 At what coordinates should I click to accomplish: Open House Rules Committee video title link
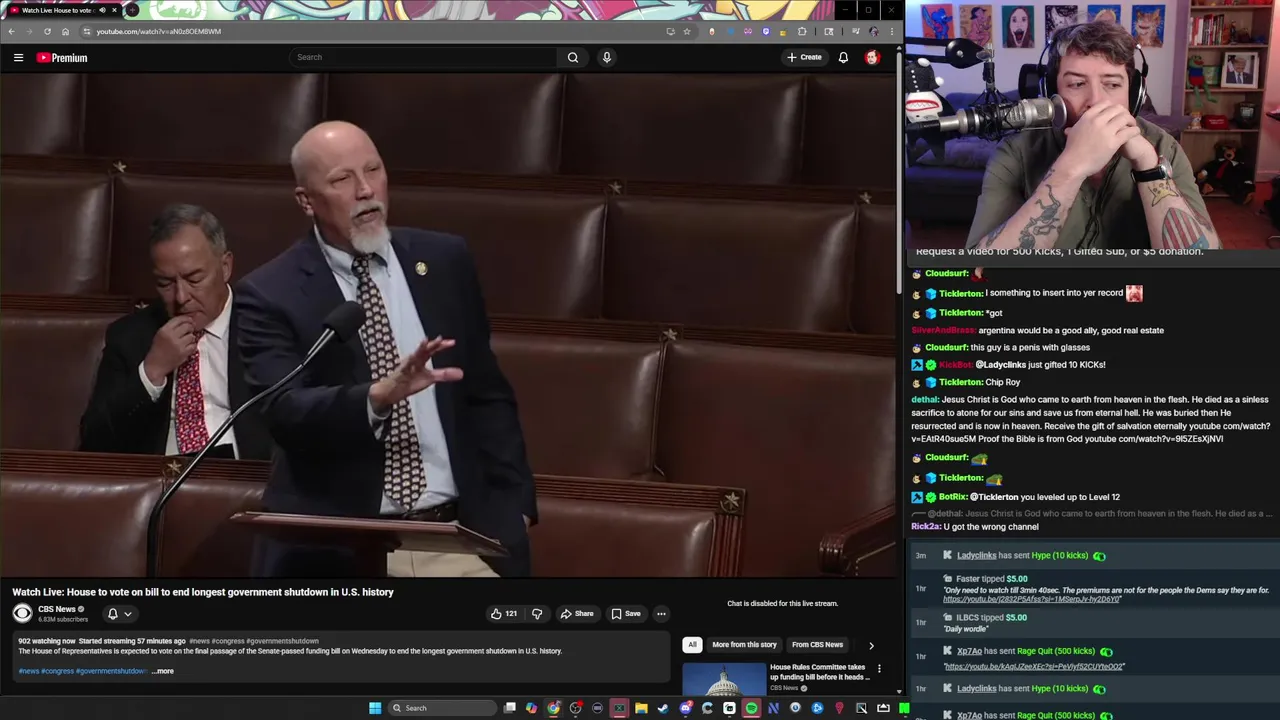819,672
